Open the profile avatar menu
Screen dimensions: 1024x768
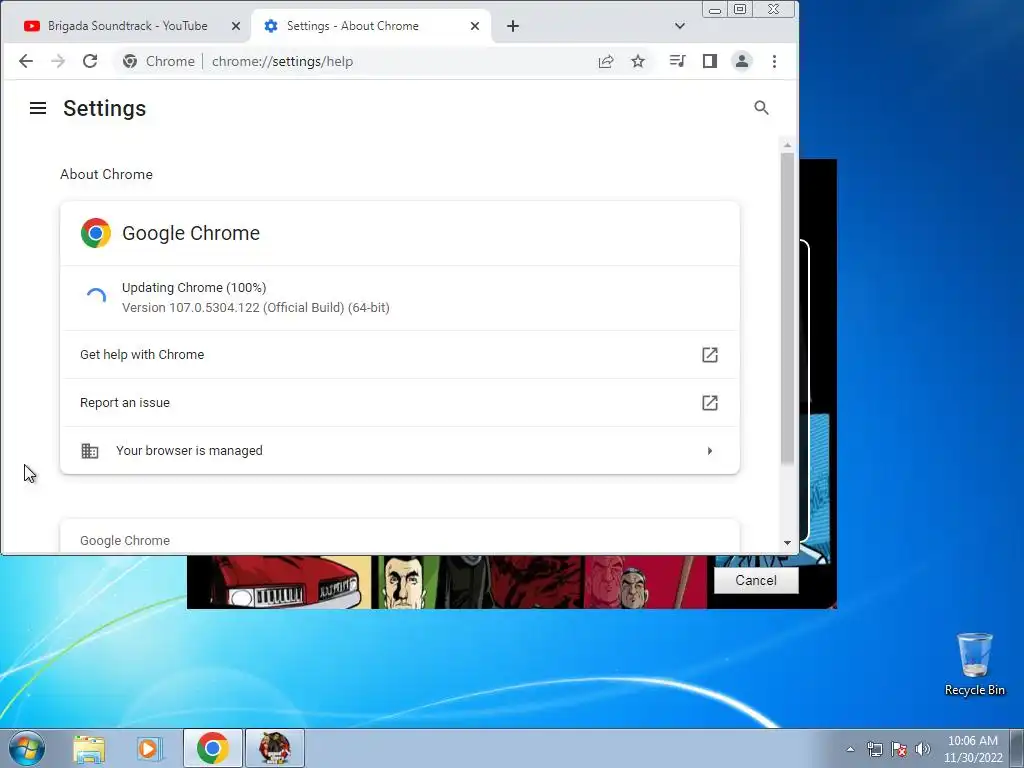pos(742,61)
